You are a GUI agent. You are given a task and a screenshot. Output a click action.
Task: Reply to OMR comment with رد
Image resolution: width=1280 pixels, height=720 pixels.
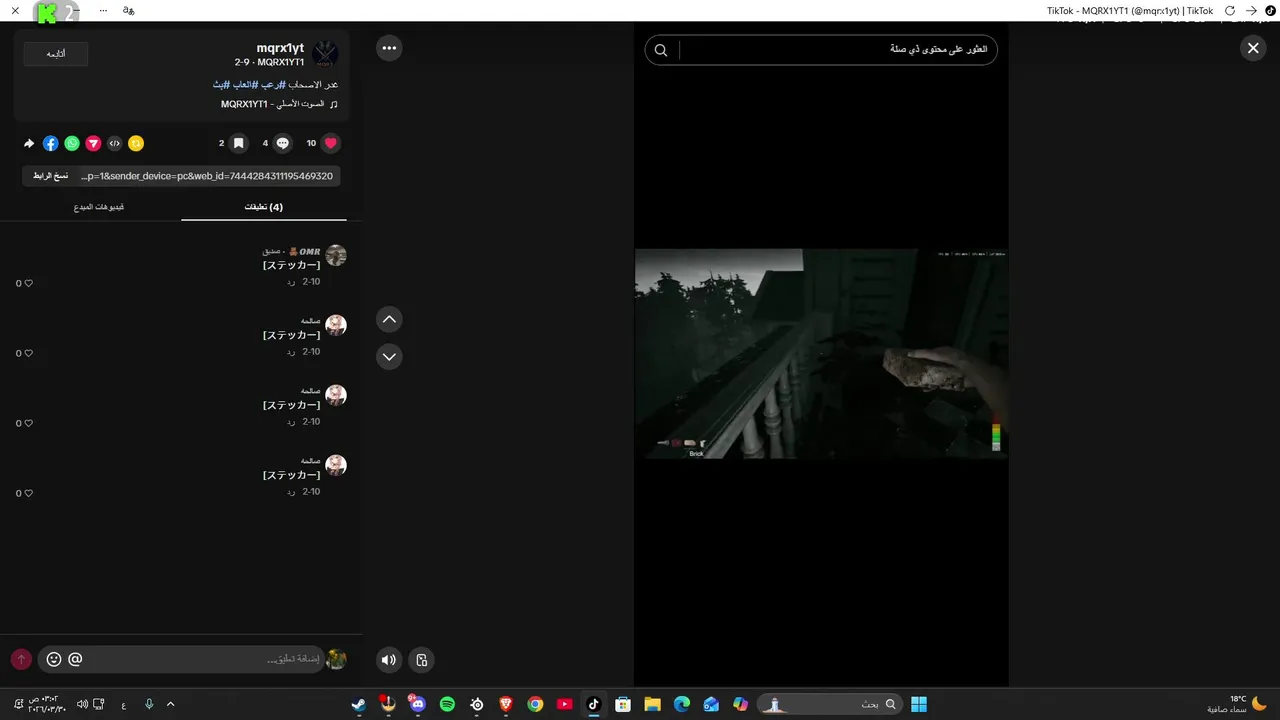[291, 282]
